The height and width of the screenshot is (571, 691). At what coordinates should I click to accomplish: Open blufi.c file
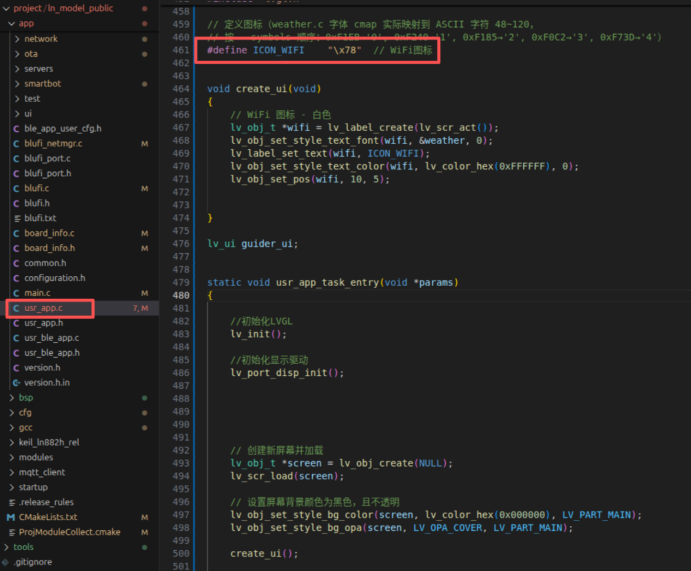pyautogui.click(x=37, y=188)
